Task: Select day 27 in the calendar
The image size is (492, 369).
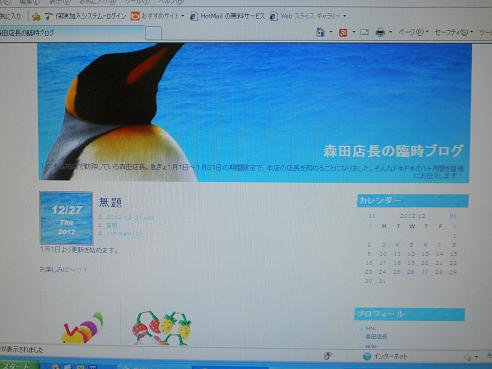Action: tap(424, 272)
